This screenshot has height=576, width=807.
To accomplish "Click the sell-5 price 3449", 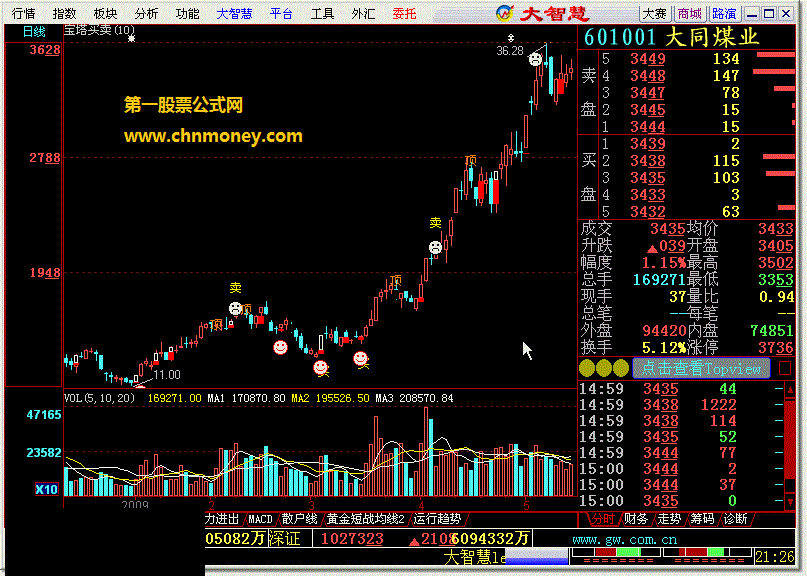I will point(647,59).
